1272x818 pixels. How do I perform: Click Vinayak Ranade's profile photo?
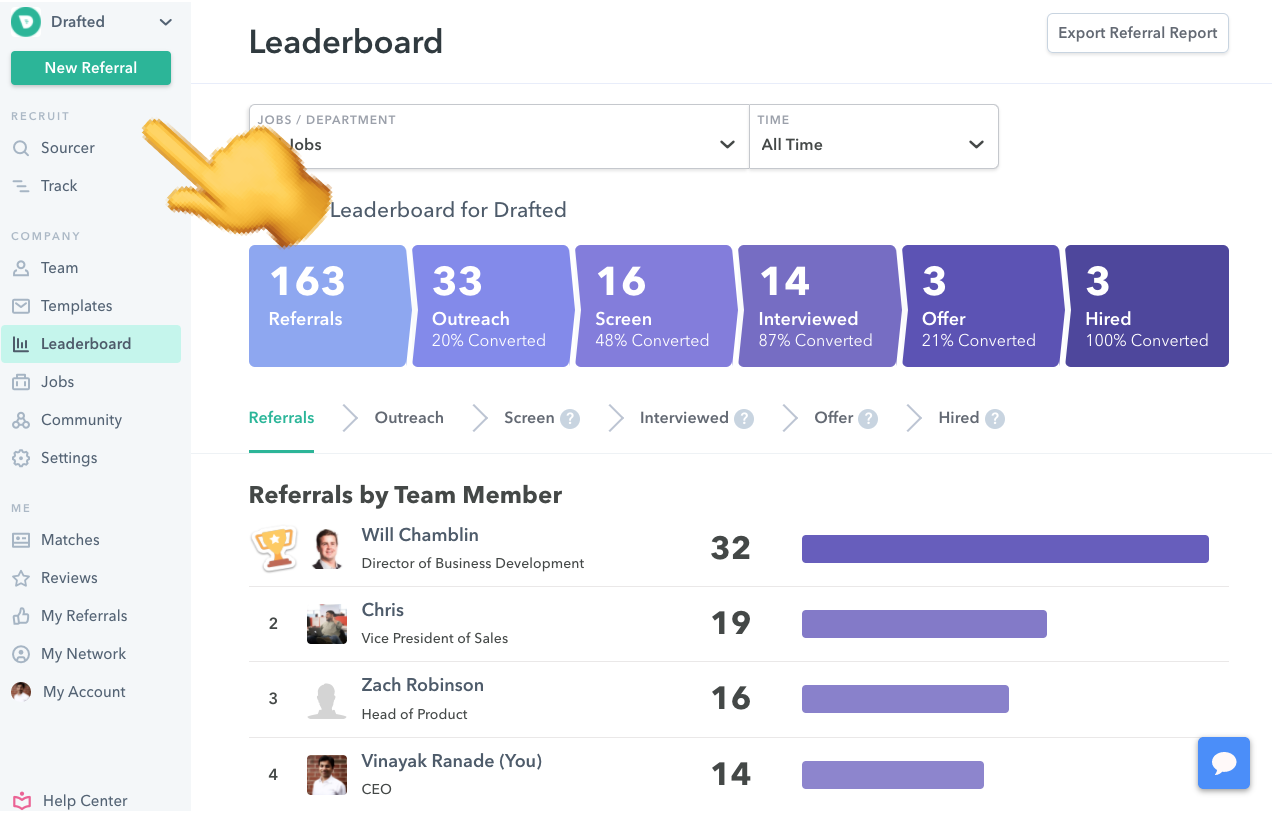(327, 775)
